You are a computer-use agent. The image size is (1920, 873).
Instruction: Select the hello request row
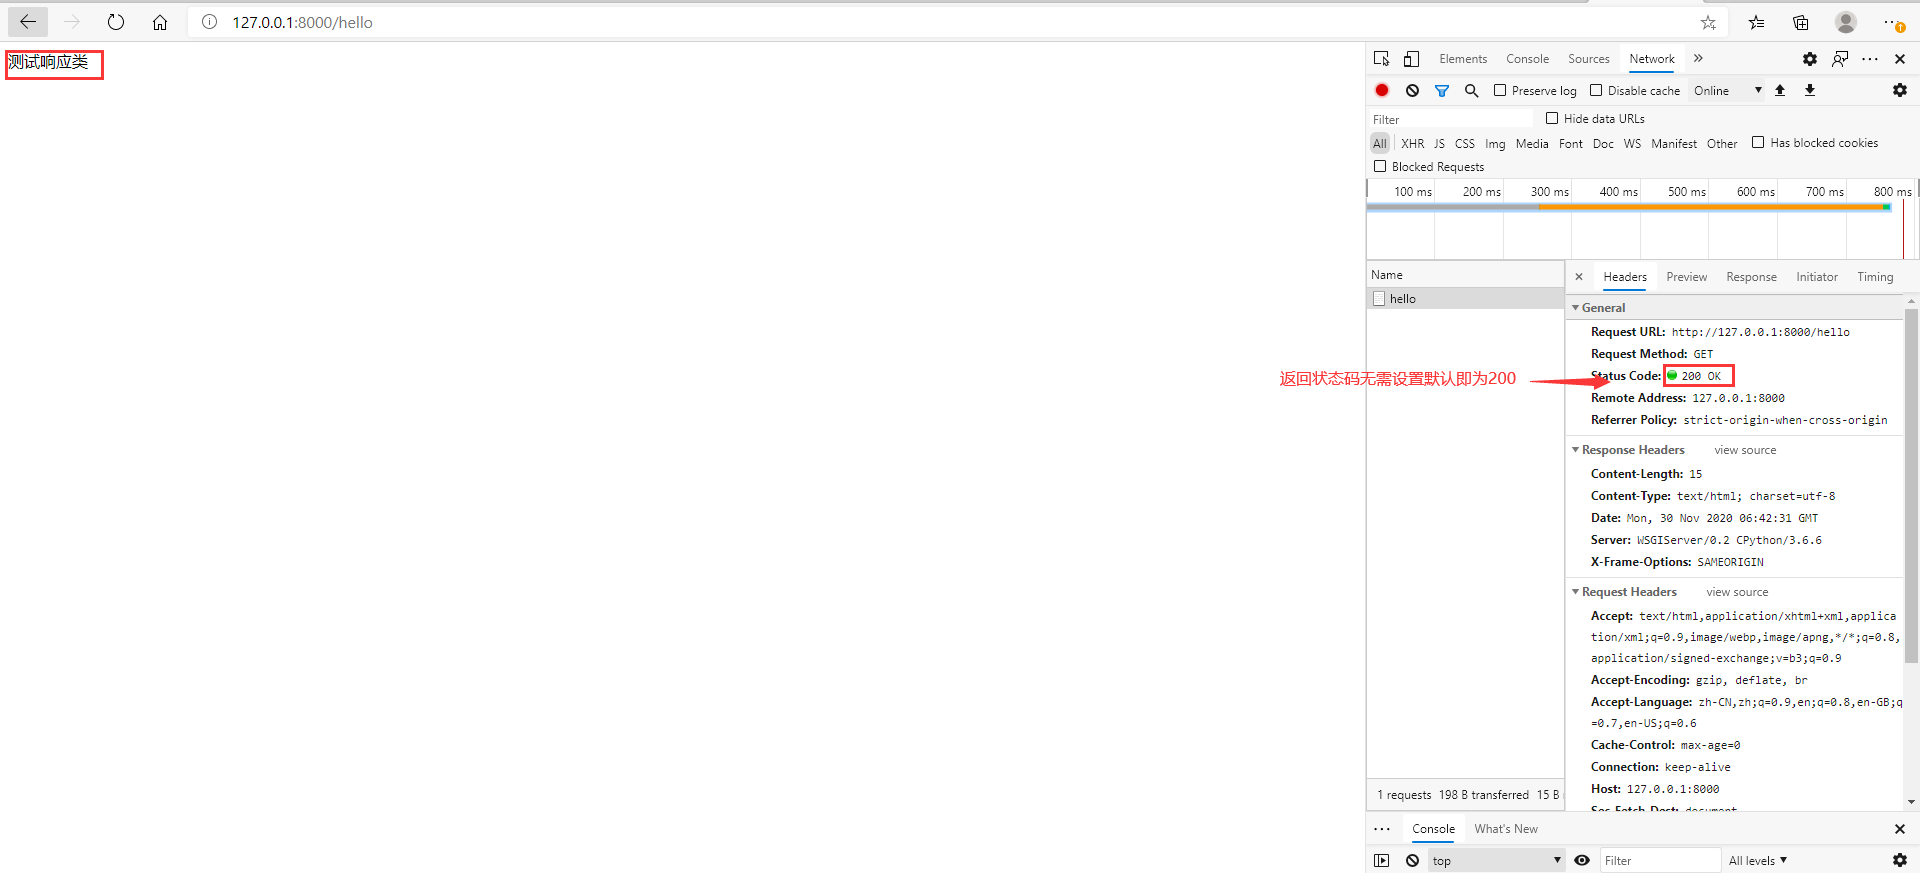[1465, 298]
